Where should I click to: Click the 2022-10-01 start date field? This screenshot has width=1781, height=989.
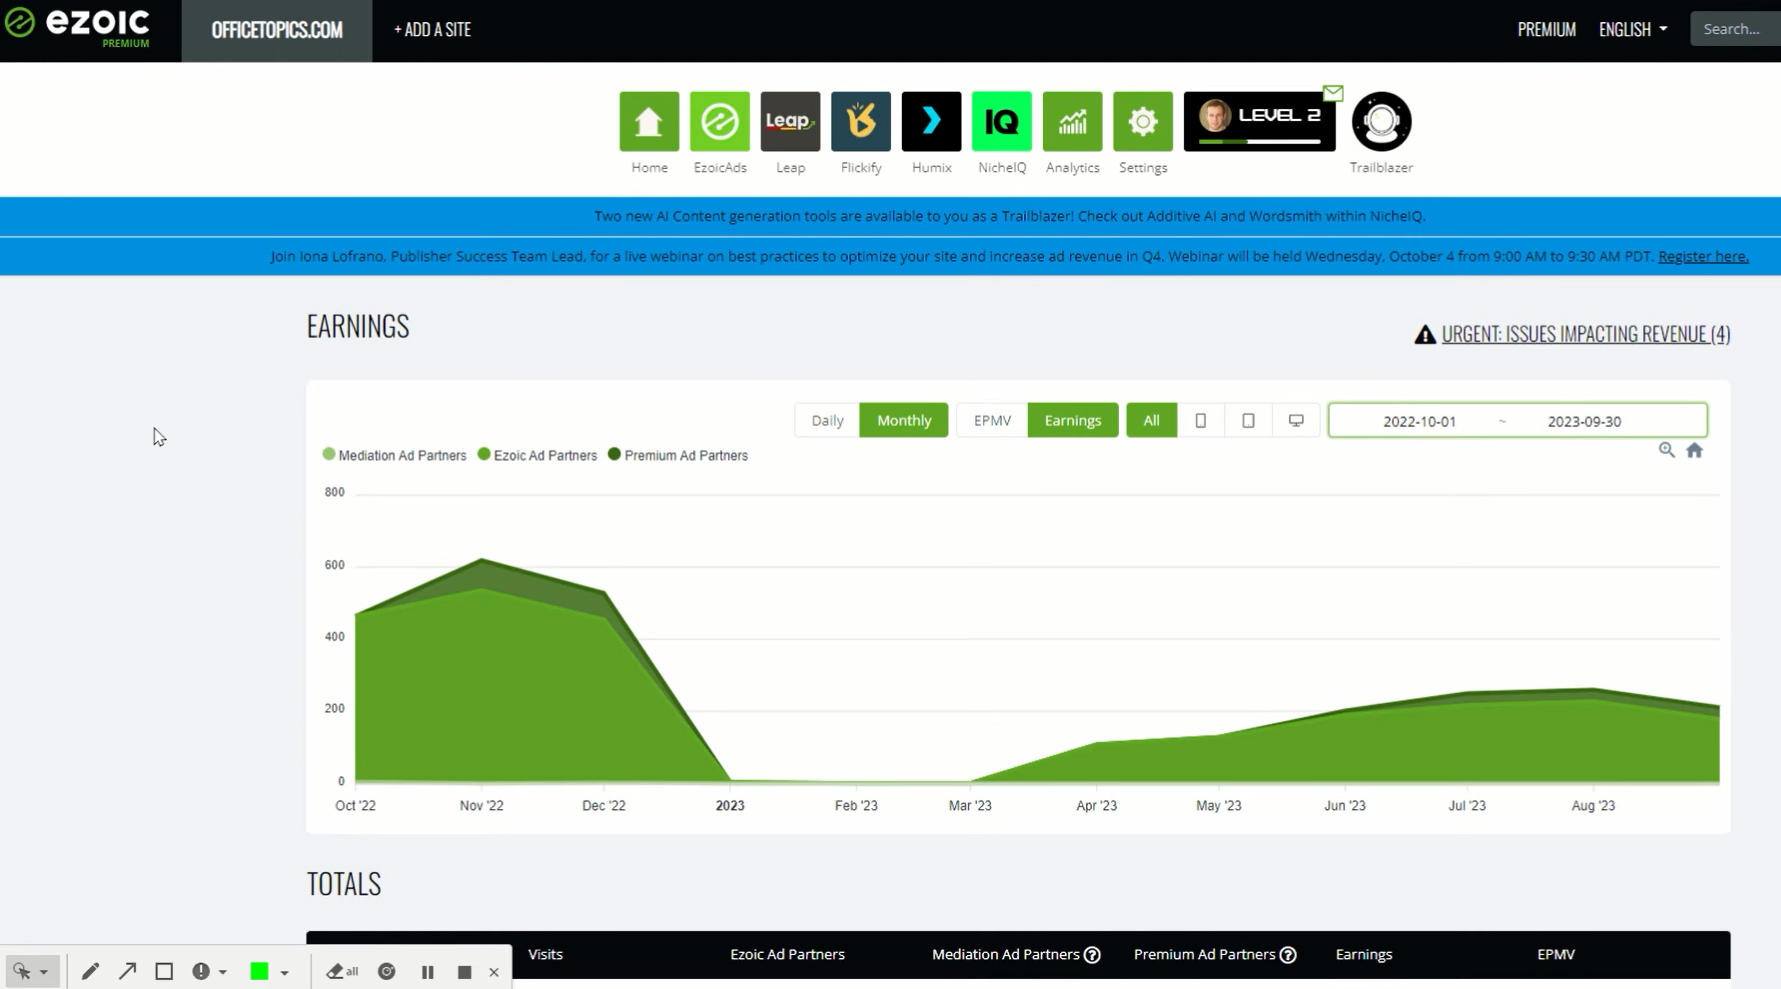[1419, 421]
